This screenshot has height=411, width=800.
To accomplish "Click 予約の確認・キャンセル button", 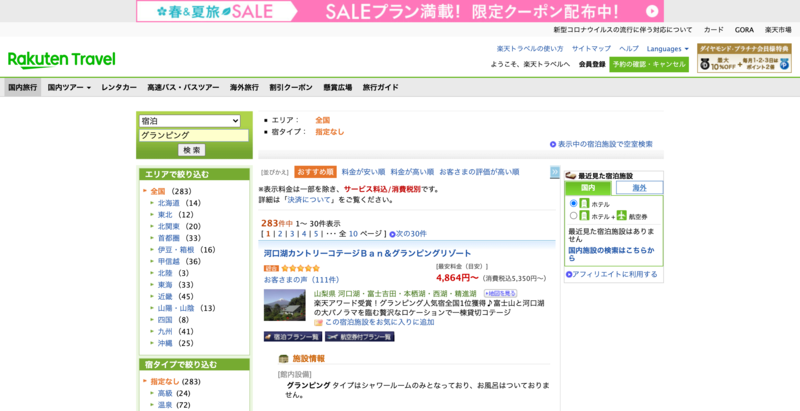I will [649, 64].
